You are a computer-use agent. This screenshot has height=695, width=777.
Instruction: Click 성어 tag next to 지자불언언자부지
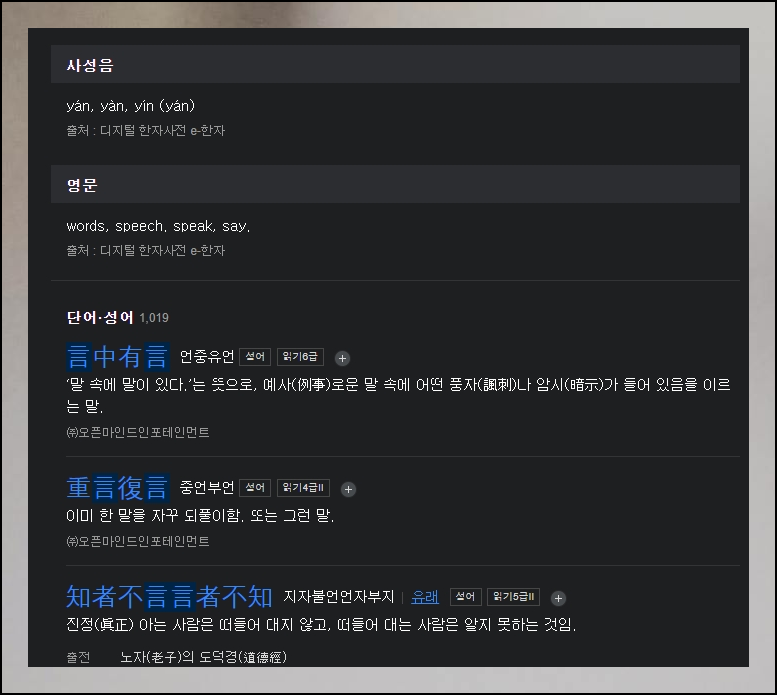pyautogui.click(x=465, y=596)
